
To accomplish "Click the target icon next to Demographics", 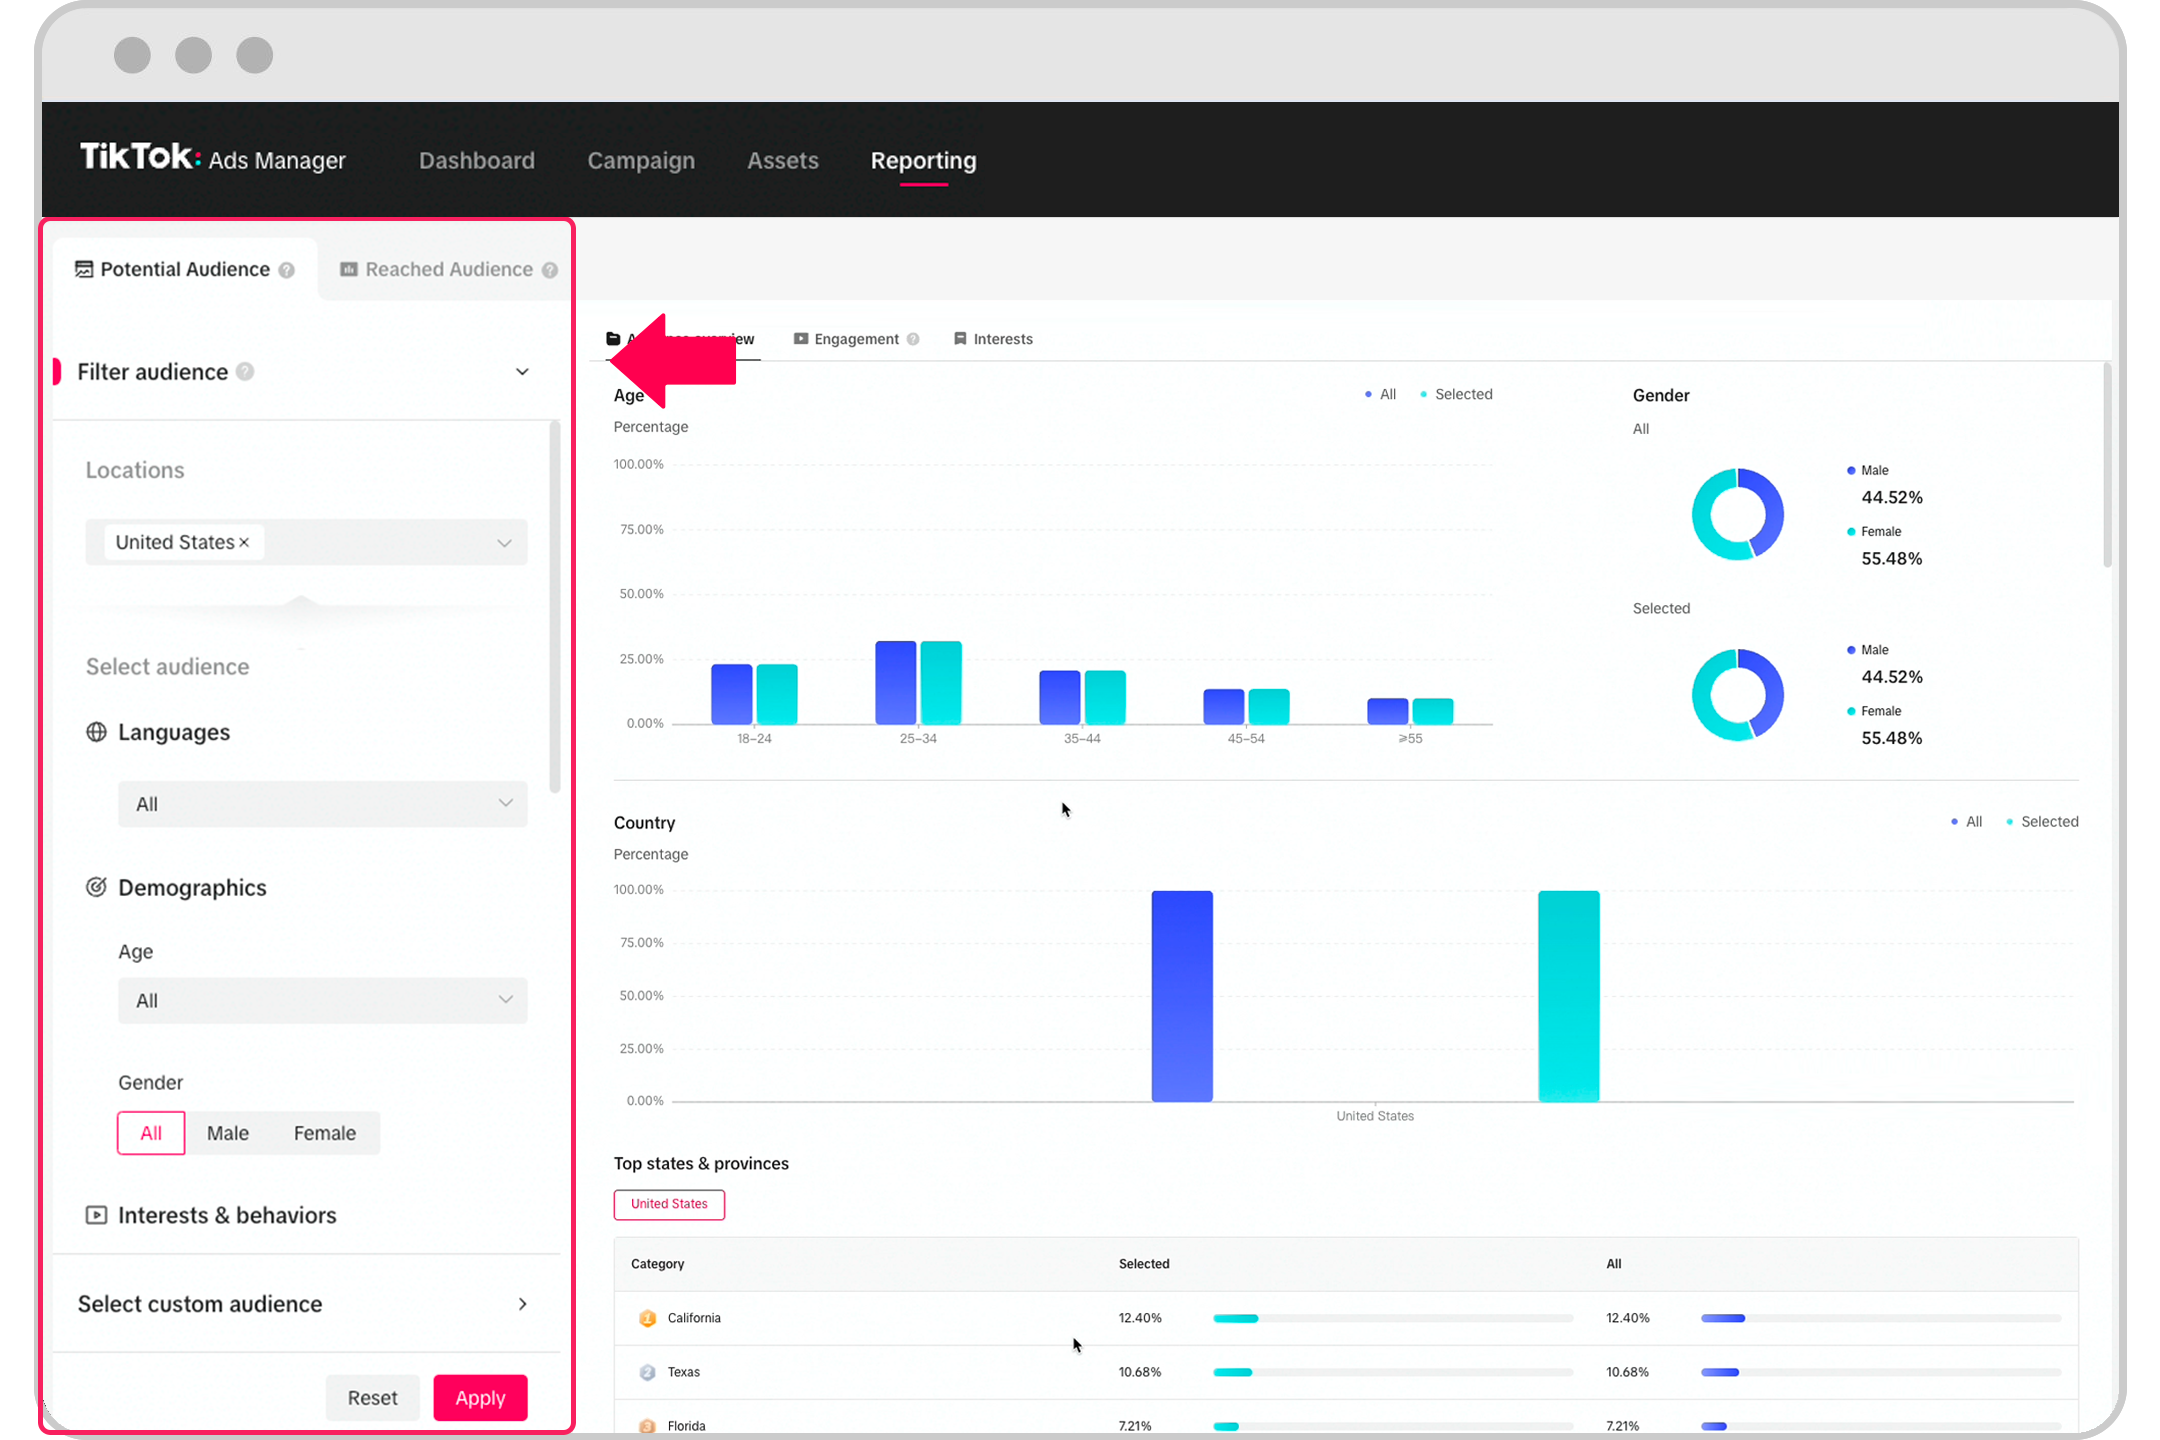I will [x=93, y=887].
